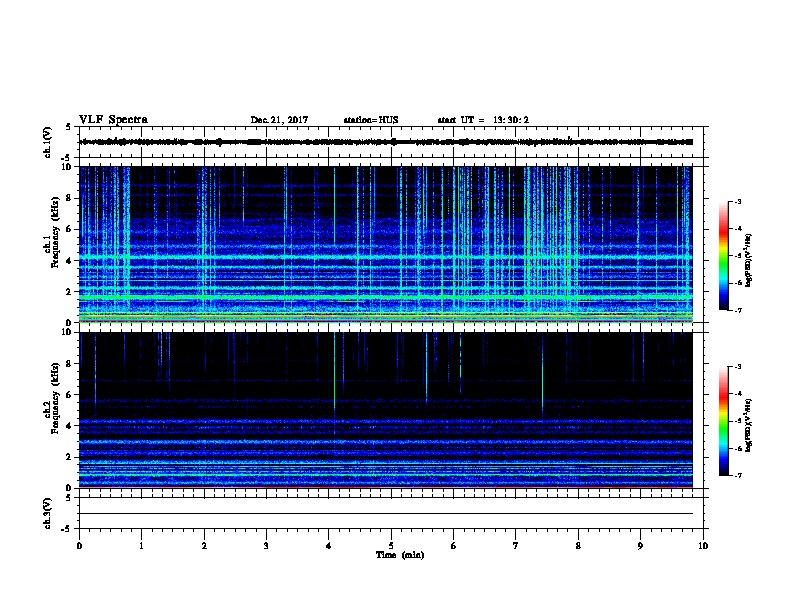Click the 'VLF Spectra' plot title
Image resolution: width=792 pixels, height=612 pixels.
(113, 120)
